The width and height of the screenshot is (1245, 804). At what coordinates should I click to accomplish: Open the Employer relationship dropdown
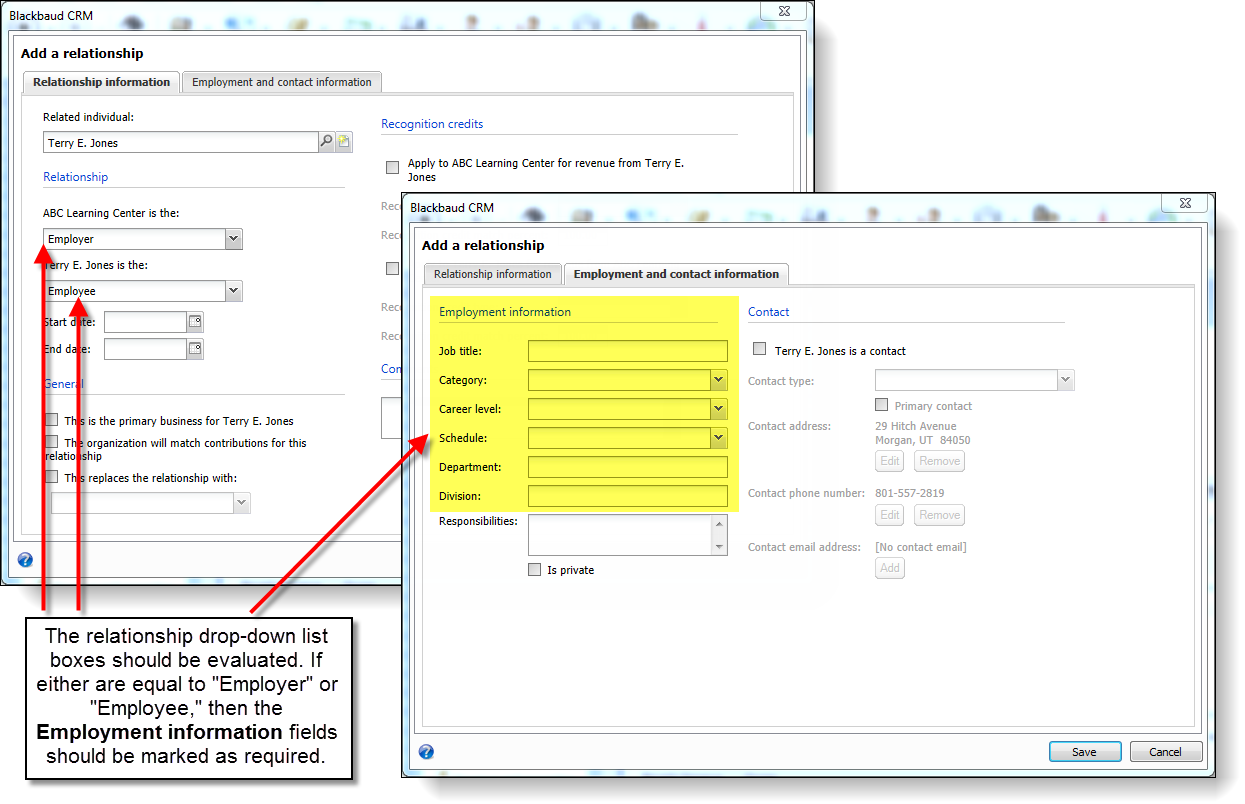point(233,239)
